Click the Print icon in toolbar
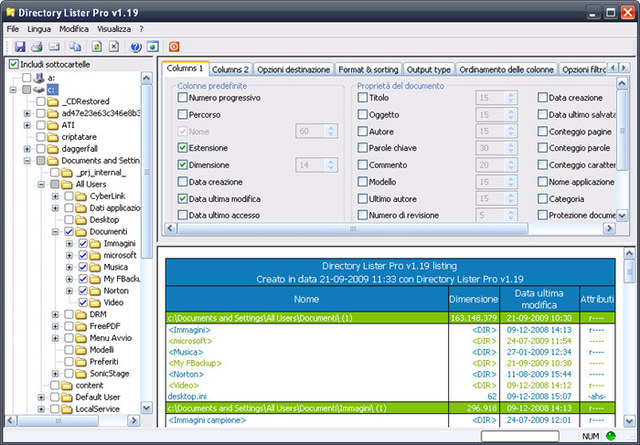This screenshot has height=445, width=640. click(37, 47)
